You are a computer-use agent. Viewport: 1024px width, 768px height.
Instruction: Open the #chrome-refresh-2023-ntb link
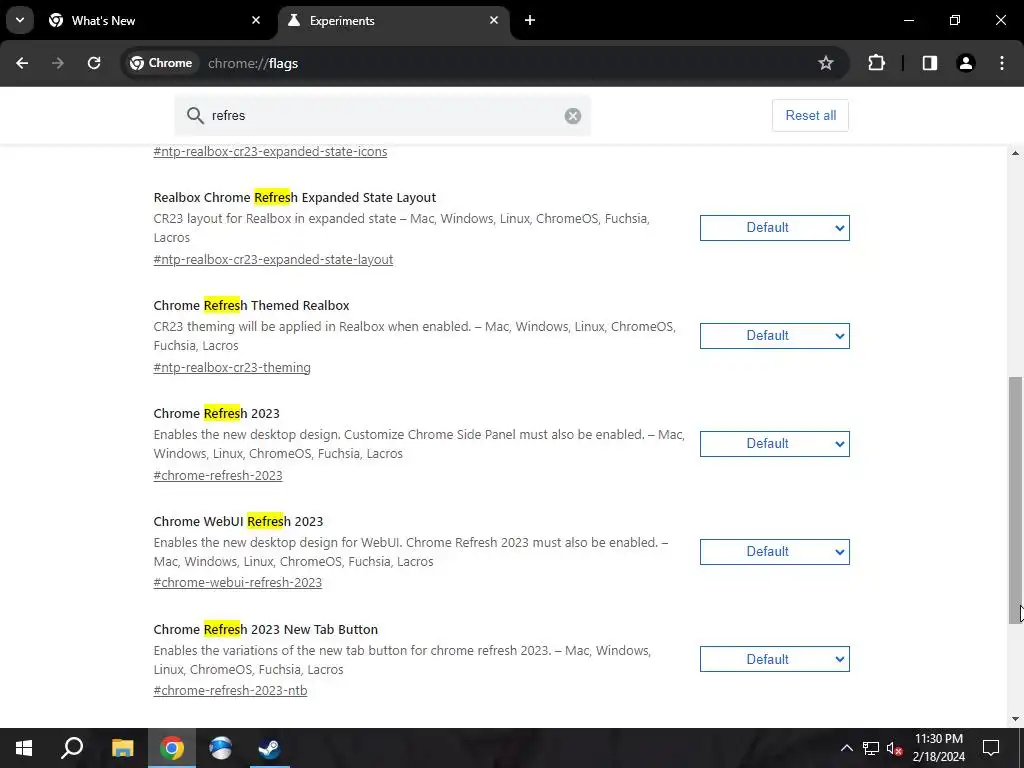(x=230, y=690)
